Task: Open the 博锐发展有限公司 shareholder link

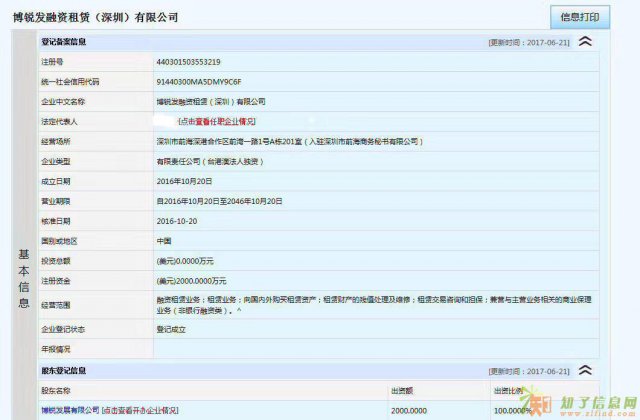Action: 70,410
